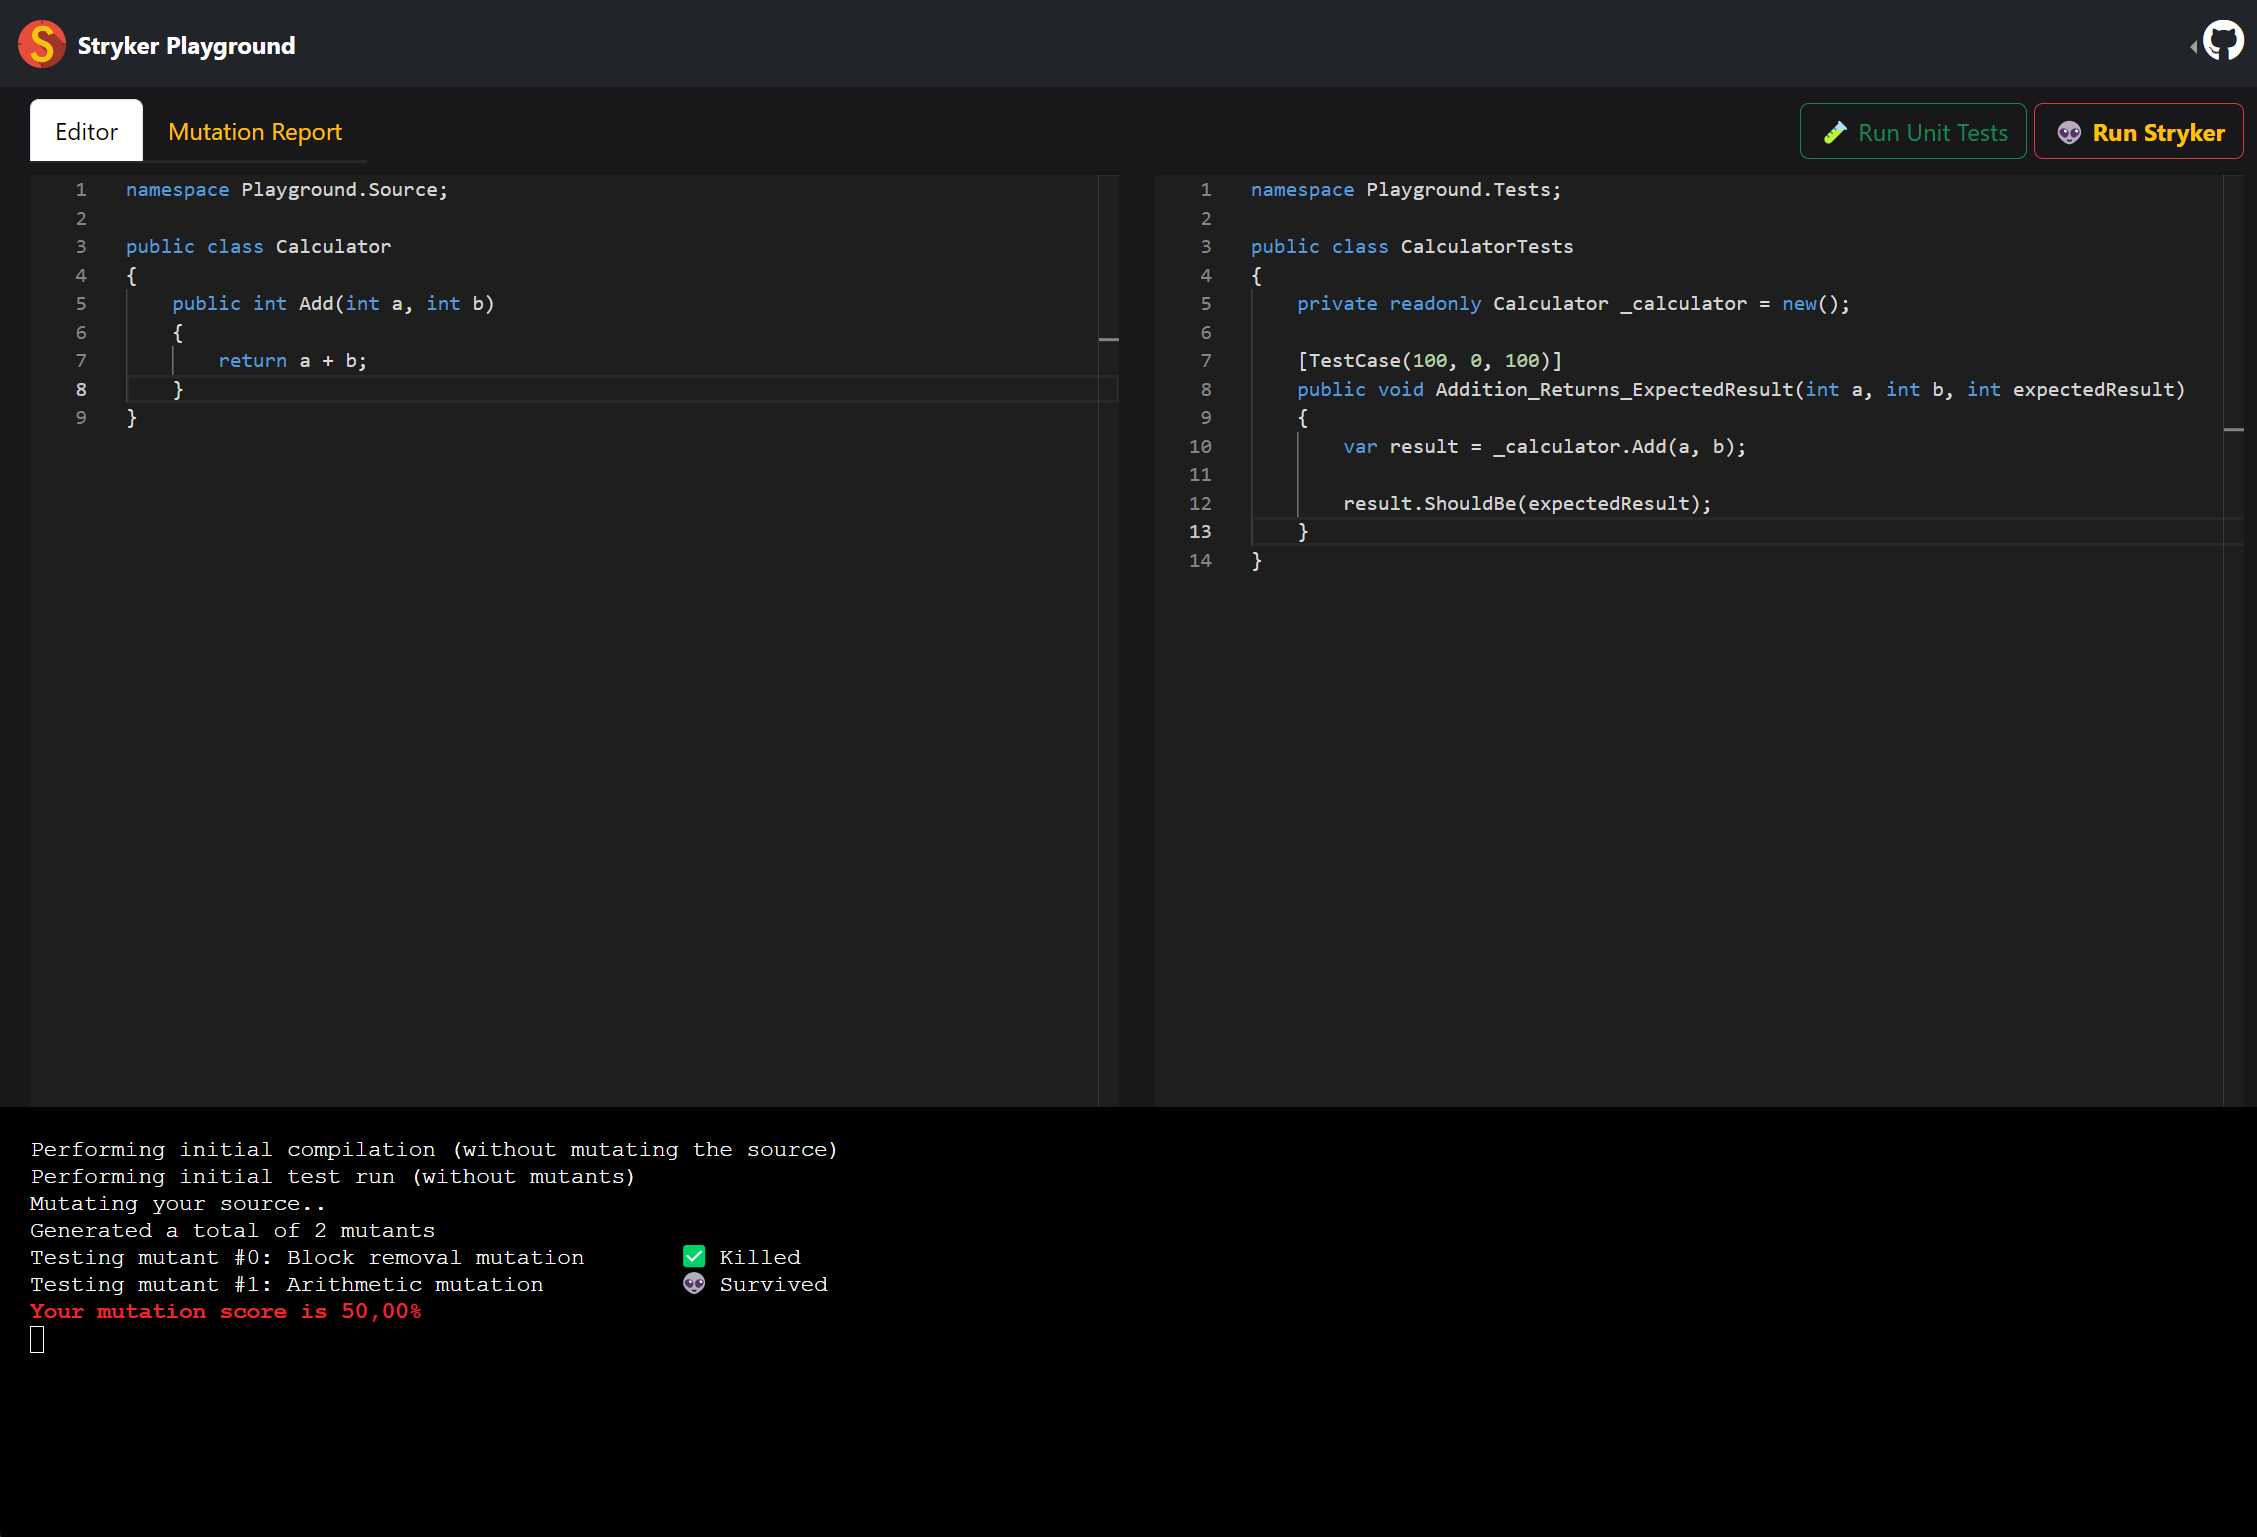Click the Survived alien icon in terminal
The image size is (2257, 1537).
pos(694,1283)
